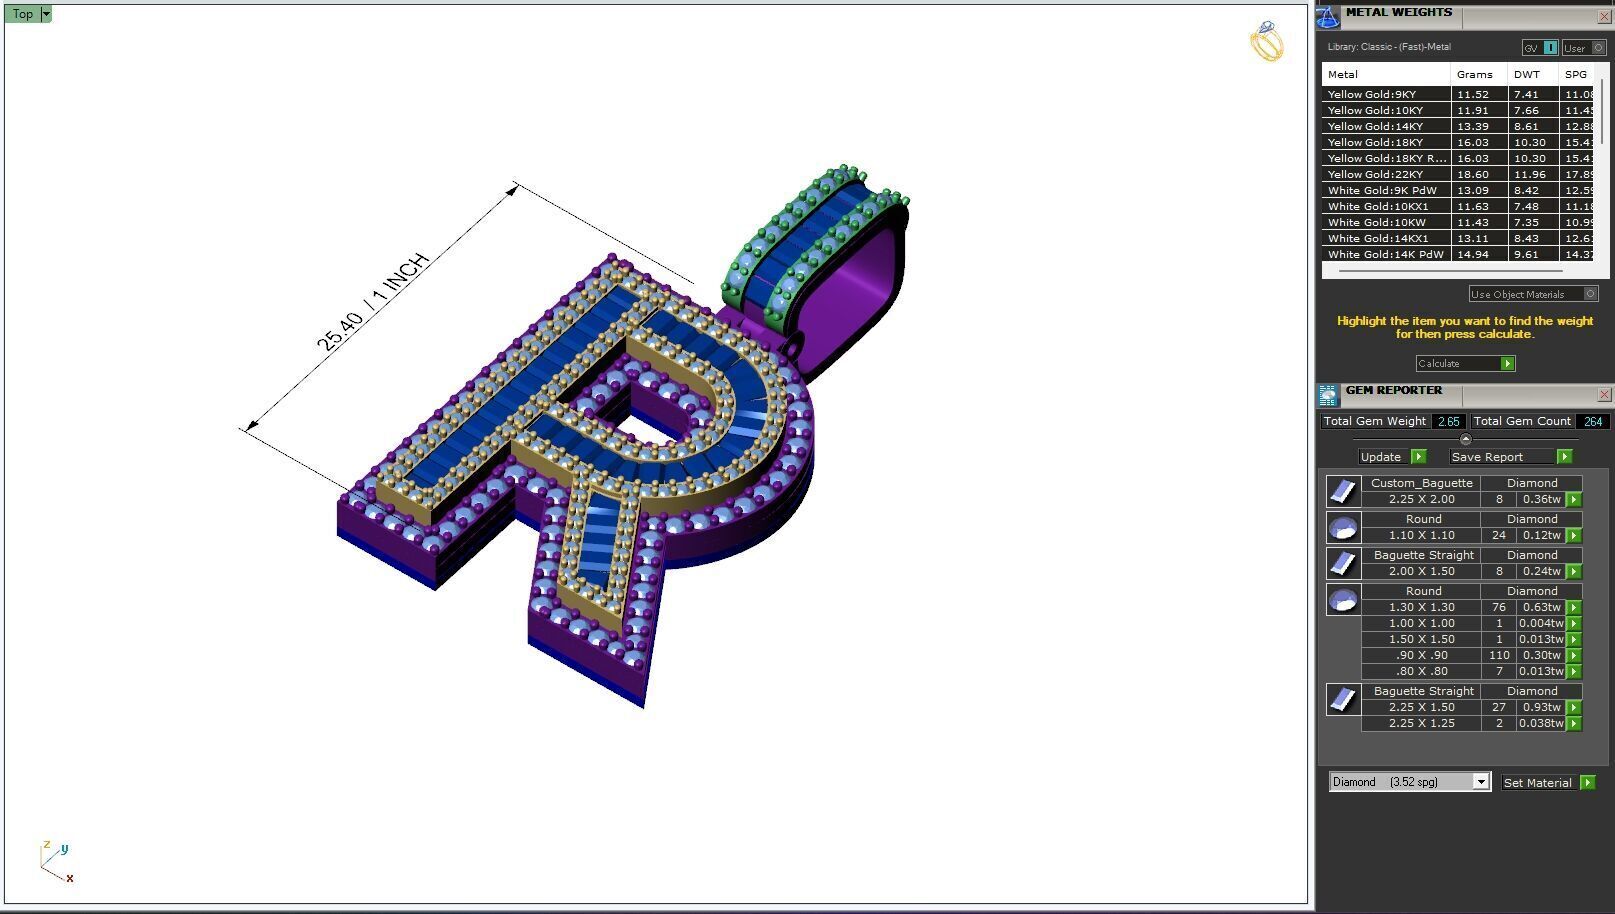This screenshot has width=1615, height=914.
Task: Click green arrow beside 0.004tw row
Action: coord(1574,623)
